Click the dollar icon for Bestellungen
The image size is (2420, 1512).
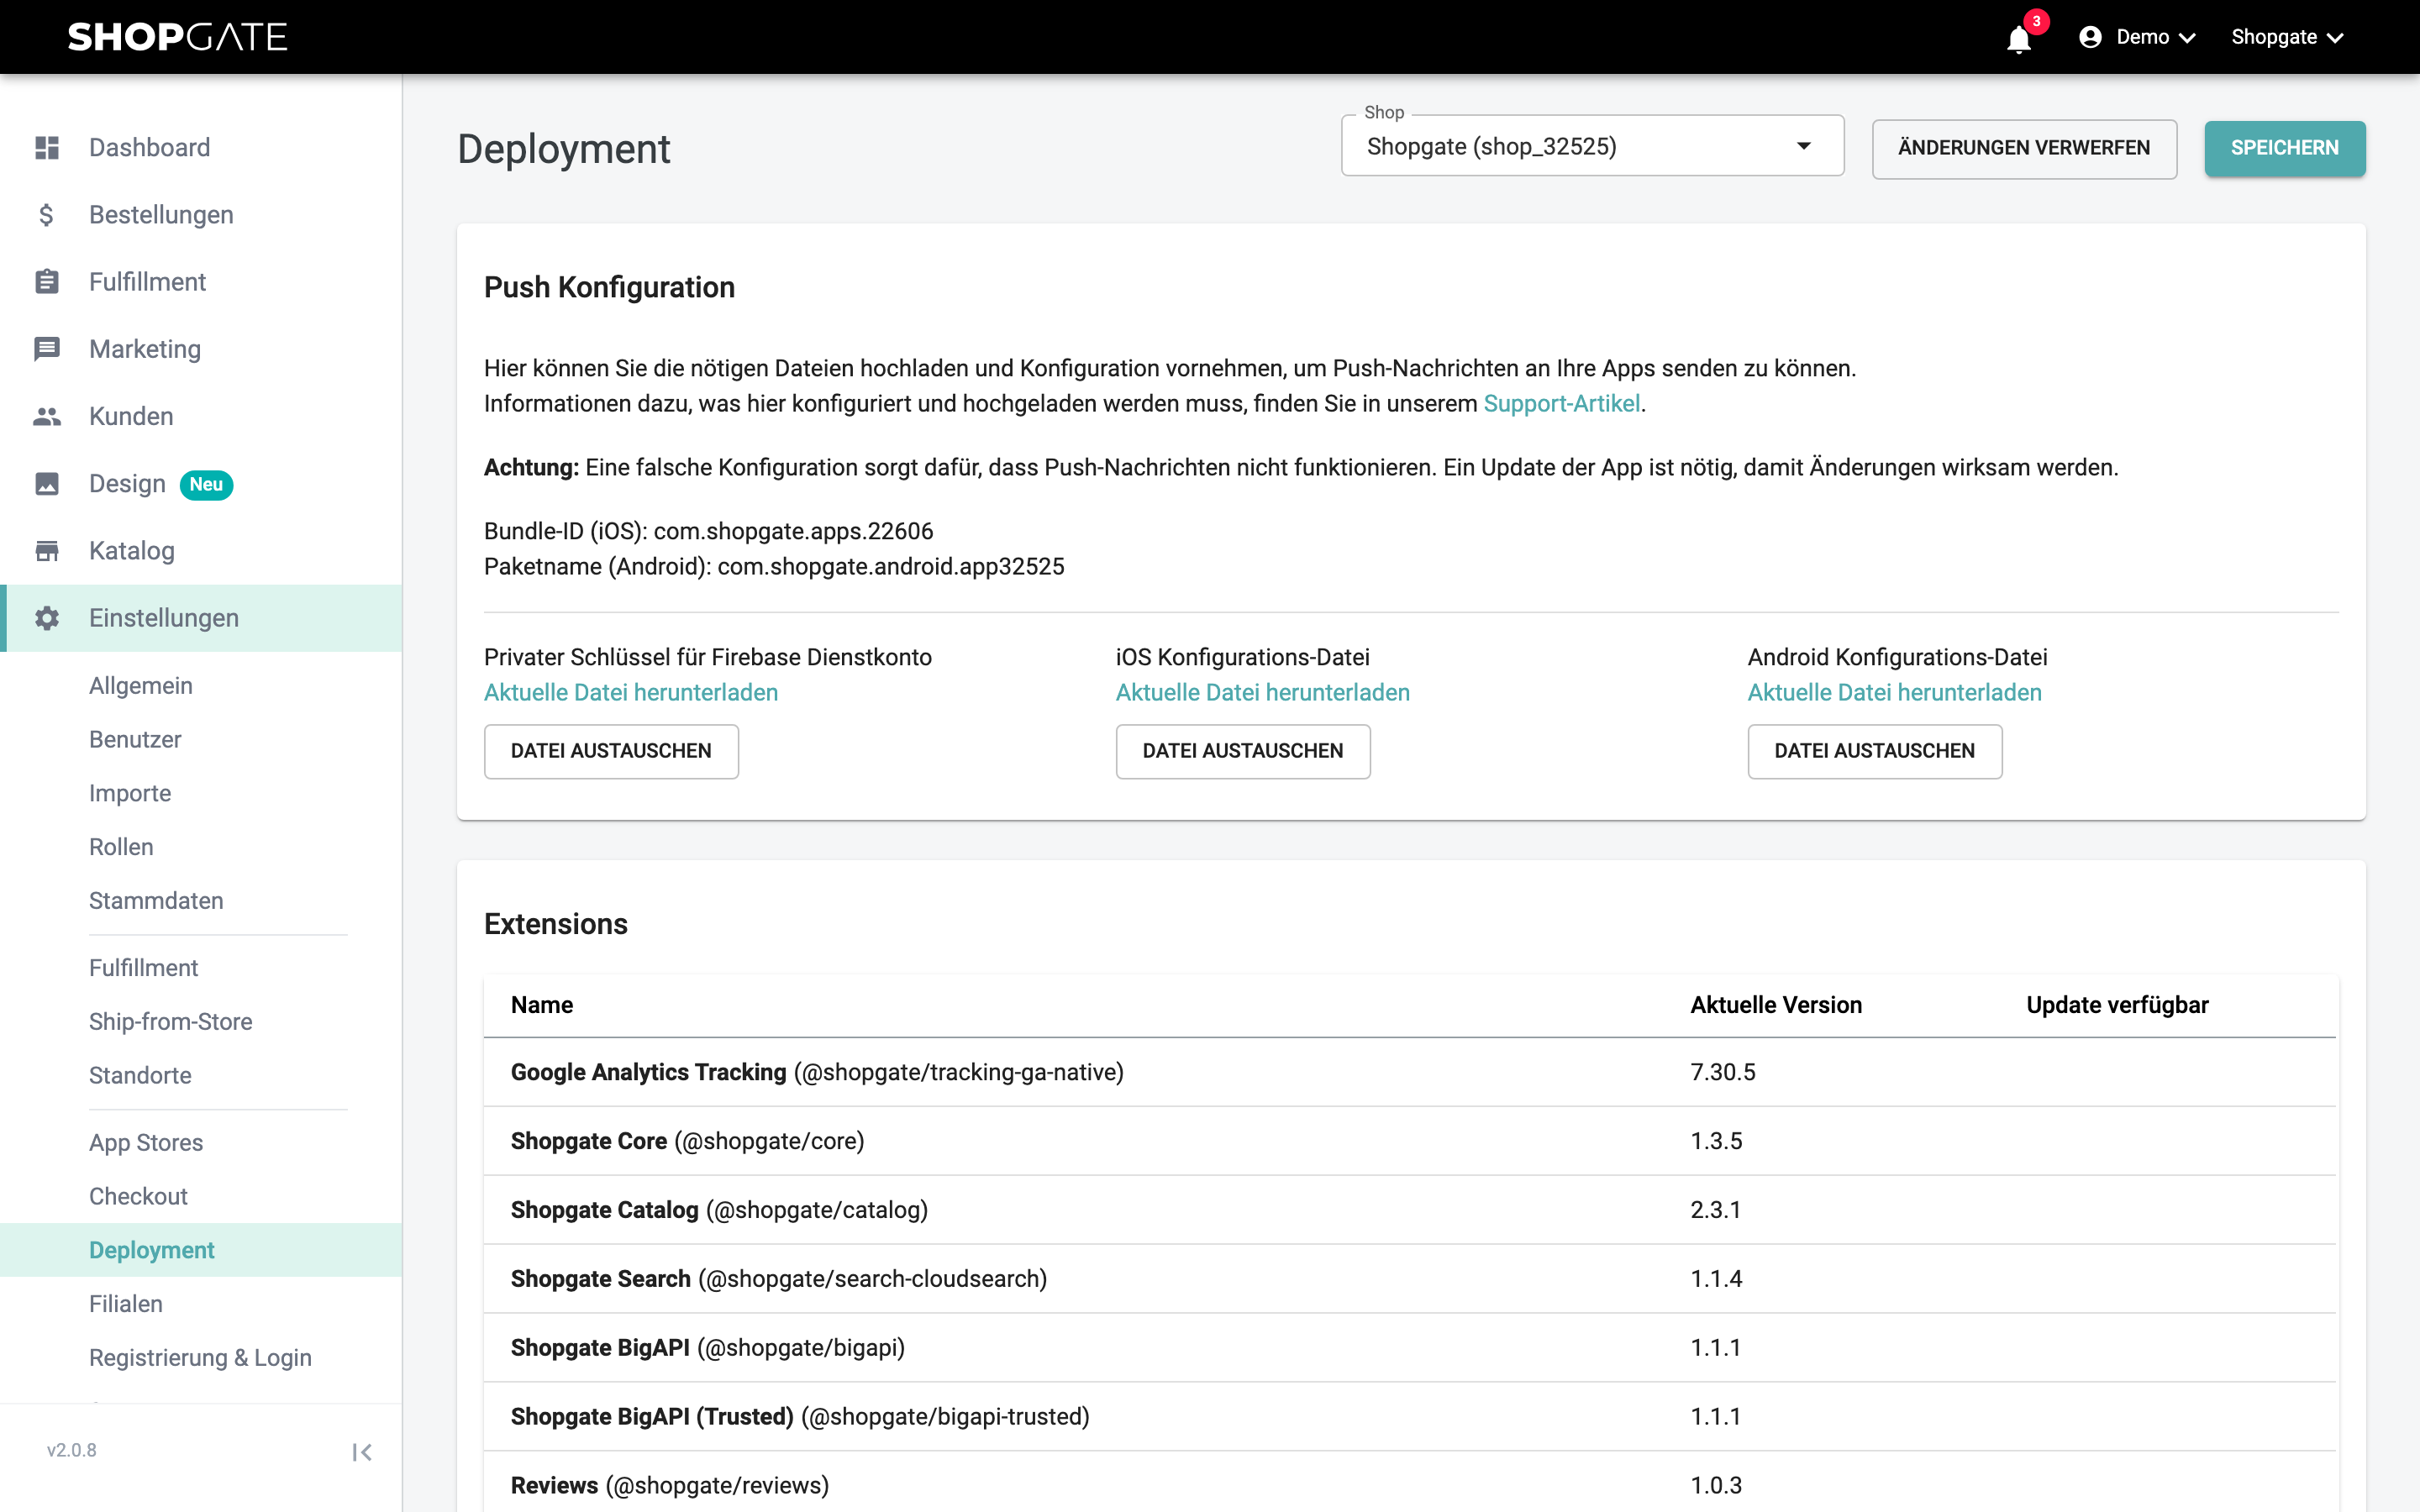pyautogui.click(x=47, y=215)
